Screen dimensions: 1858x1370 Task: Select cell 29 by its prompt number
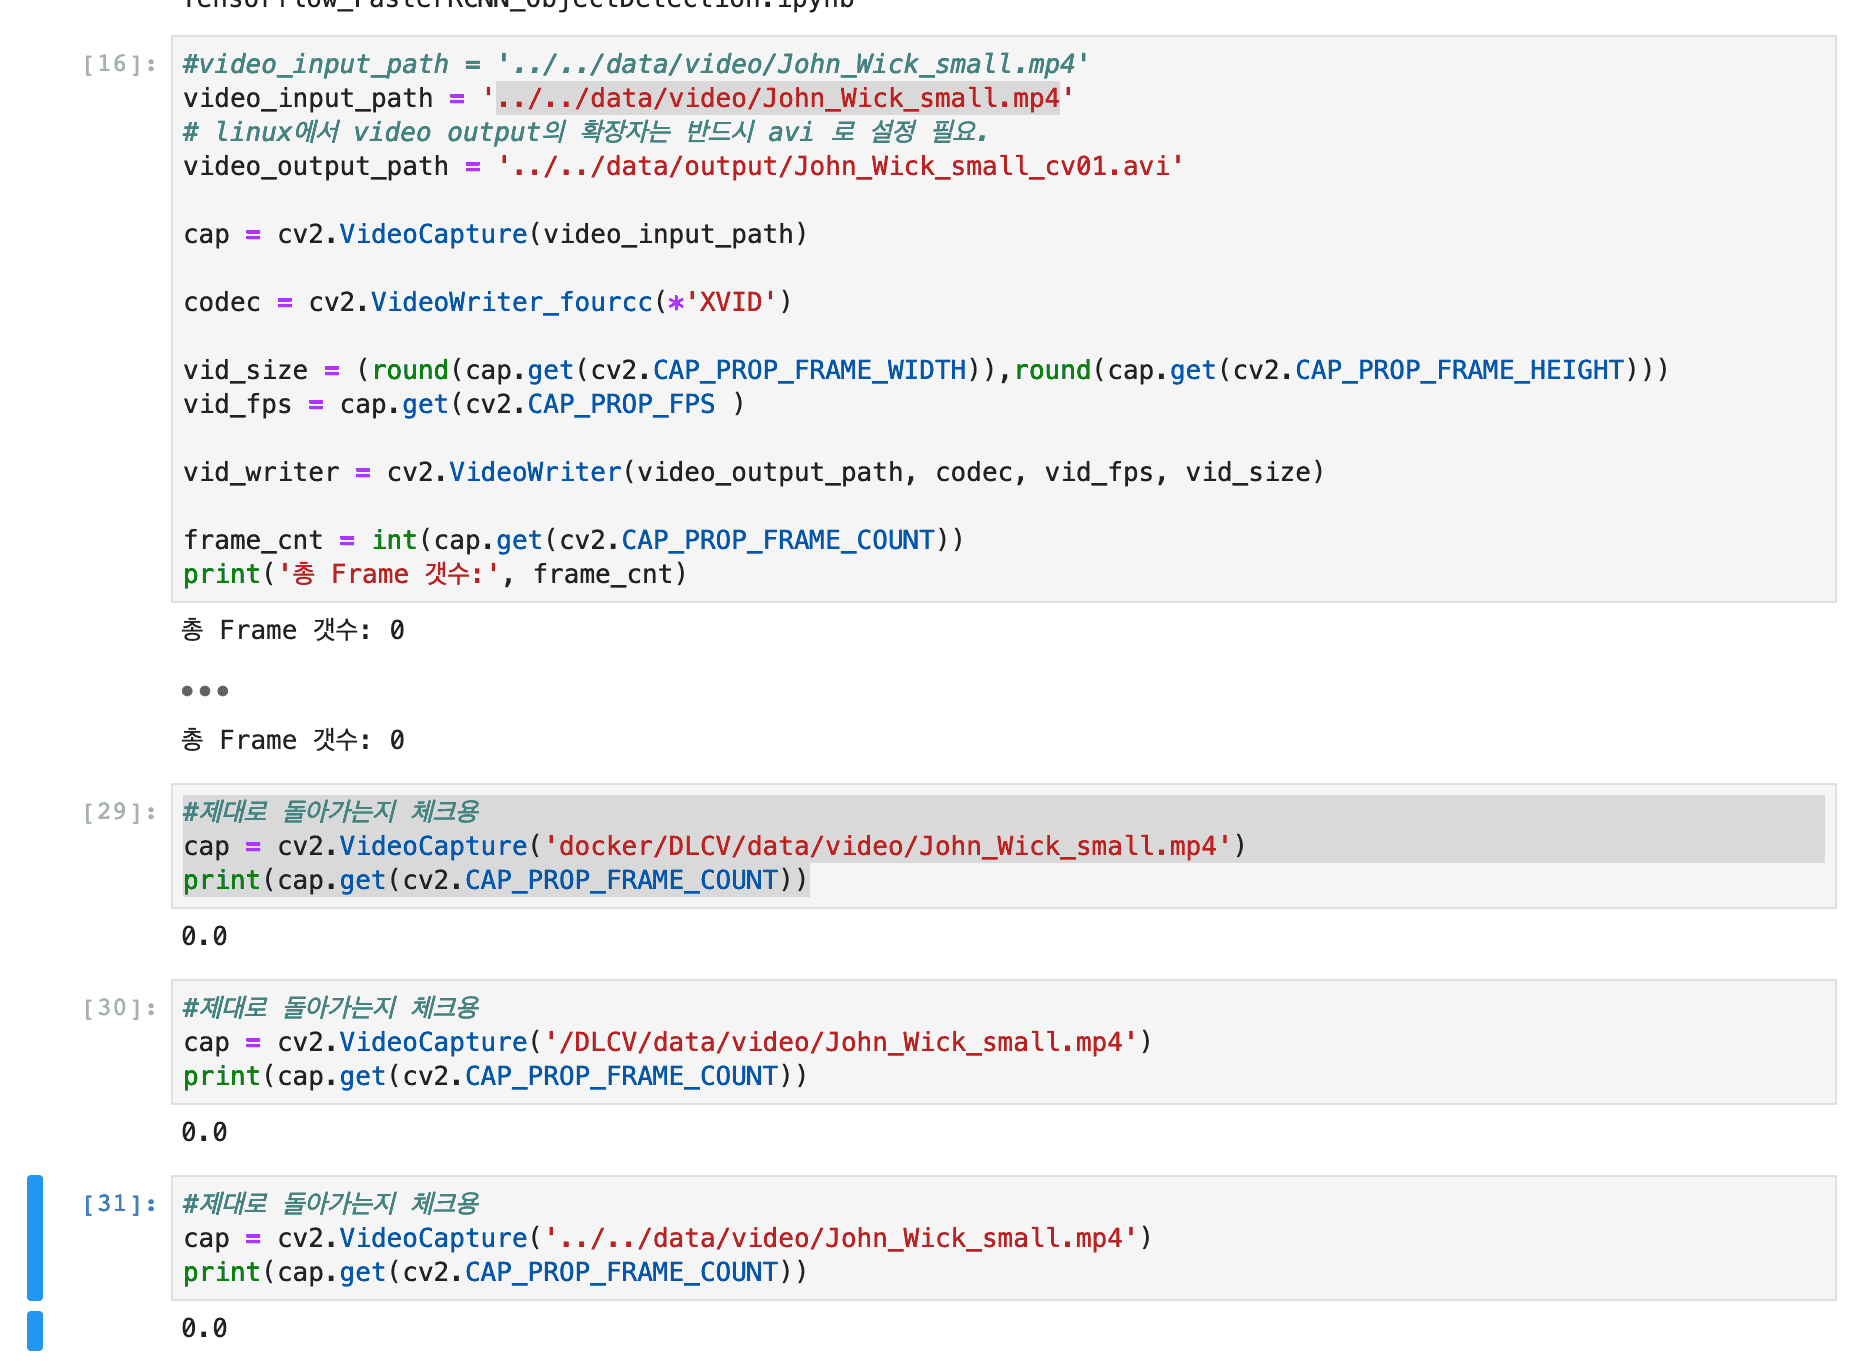pyautogui.click(x=120, y=812)
